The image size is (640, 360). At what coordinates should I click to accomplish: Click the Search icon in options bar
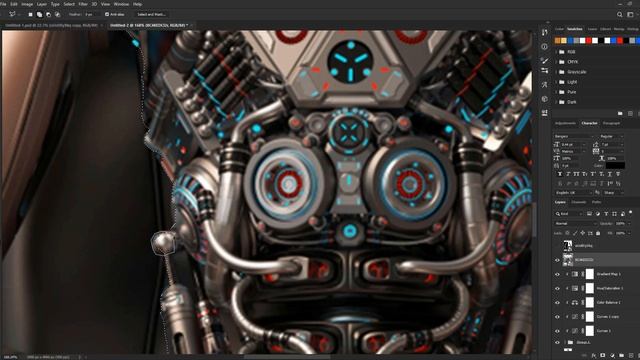point(620,15)
